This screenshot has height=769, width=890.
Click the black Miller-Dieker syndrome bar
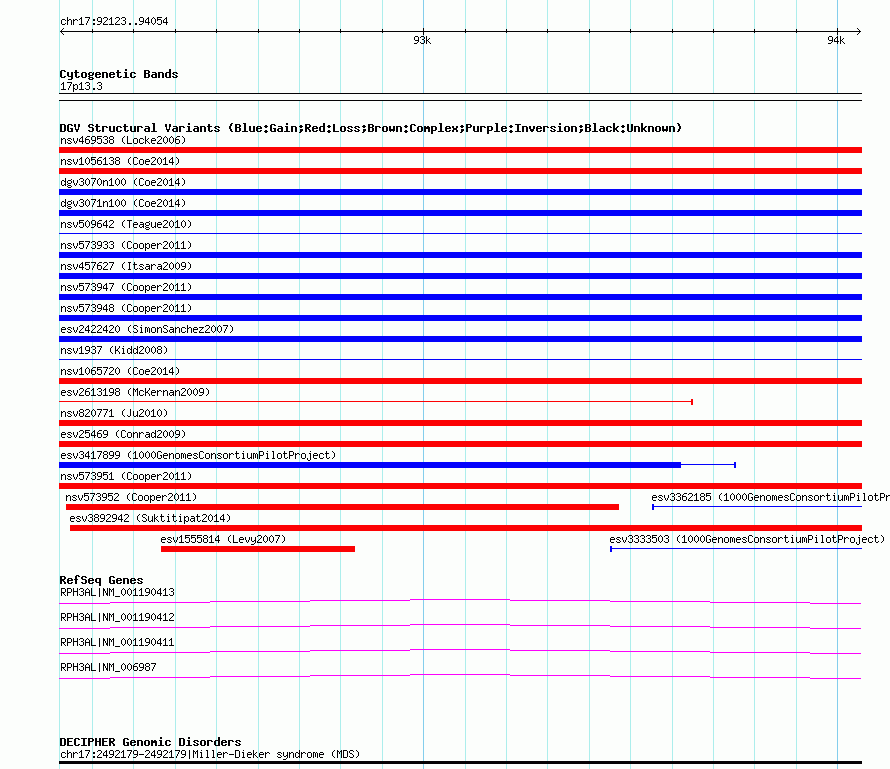pos(460,763)
